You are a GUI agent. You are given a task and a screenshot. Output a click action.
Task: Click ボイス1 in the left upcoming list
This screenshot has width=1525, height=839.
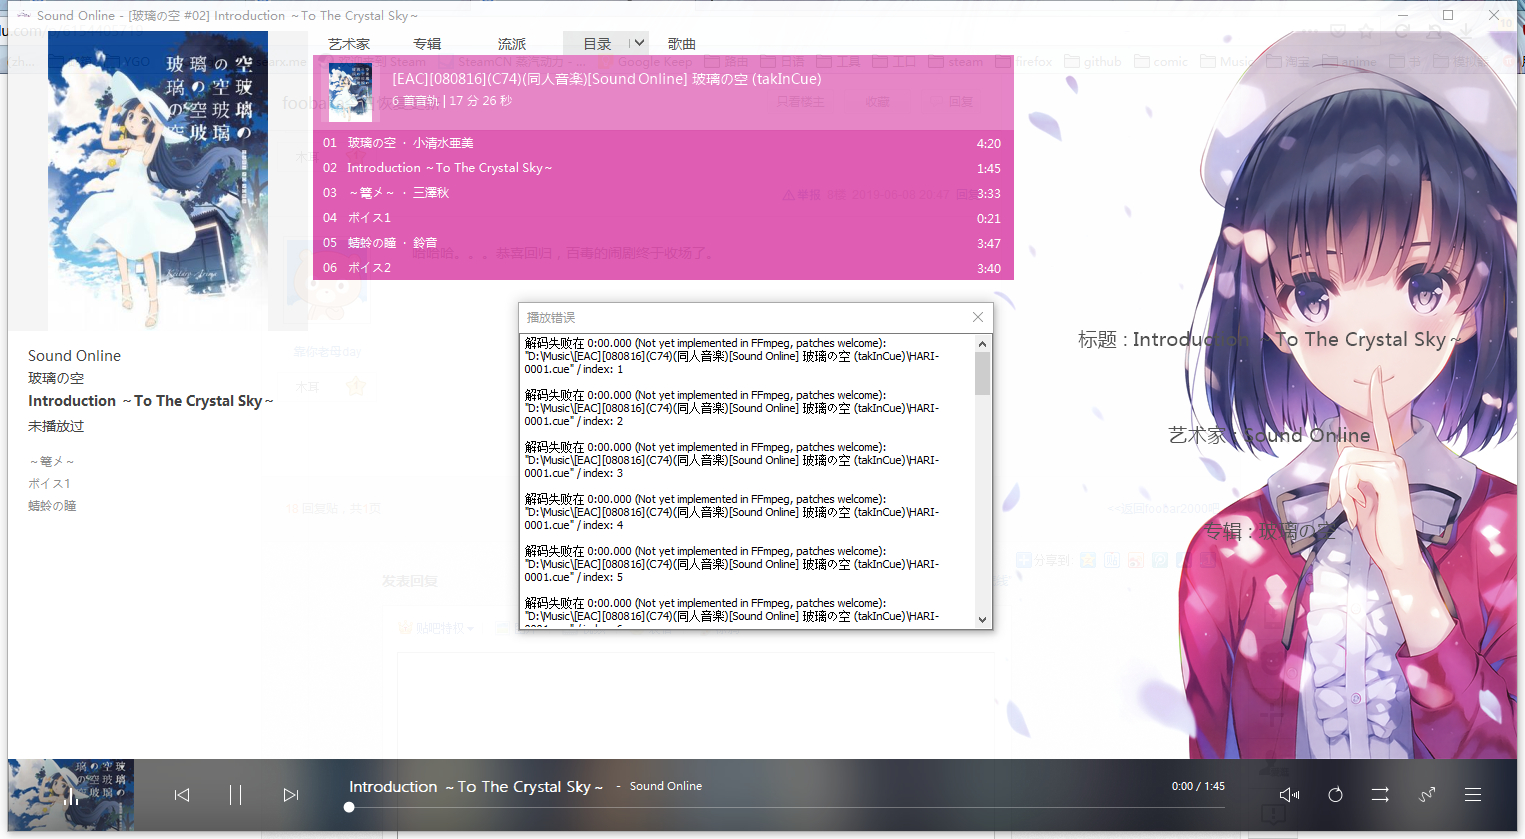tap(49, 483)
